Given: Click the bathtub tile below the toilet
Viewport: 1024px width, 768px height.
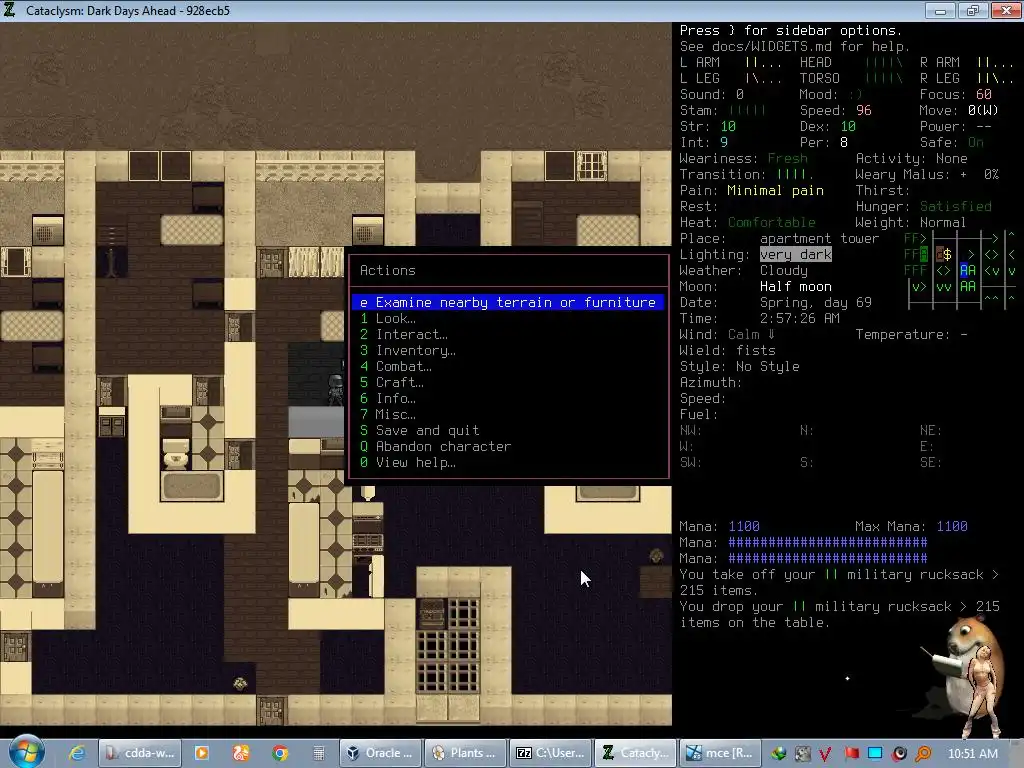Looking at the screenshot, I should click(x=192, y=486).
